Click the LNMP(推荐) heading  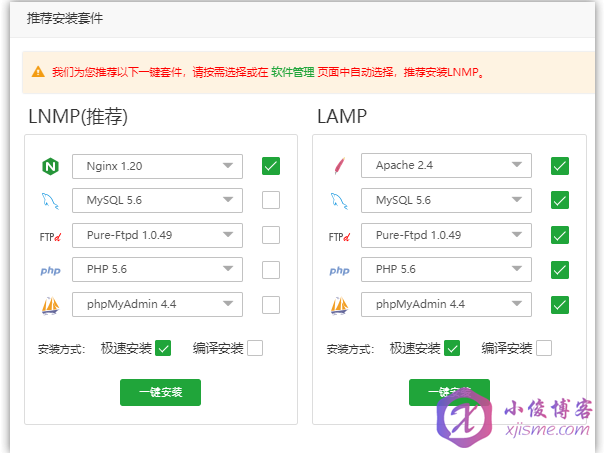click(x=78, y=116)
